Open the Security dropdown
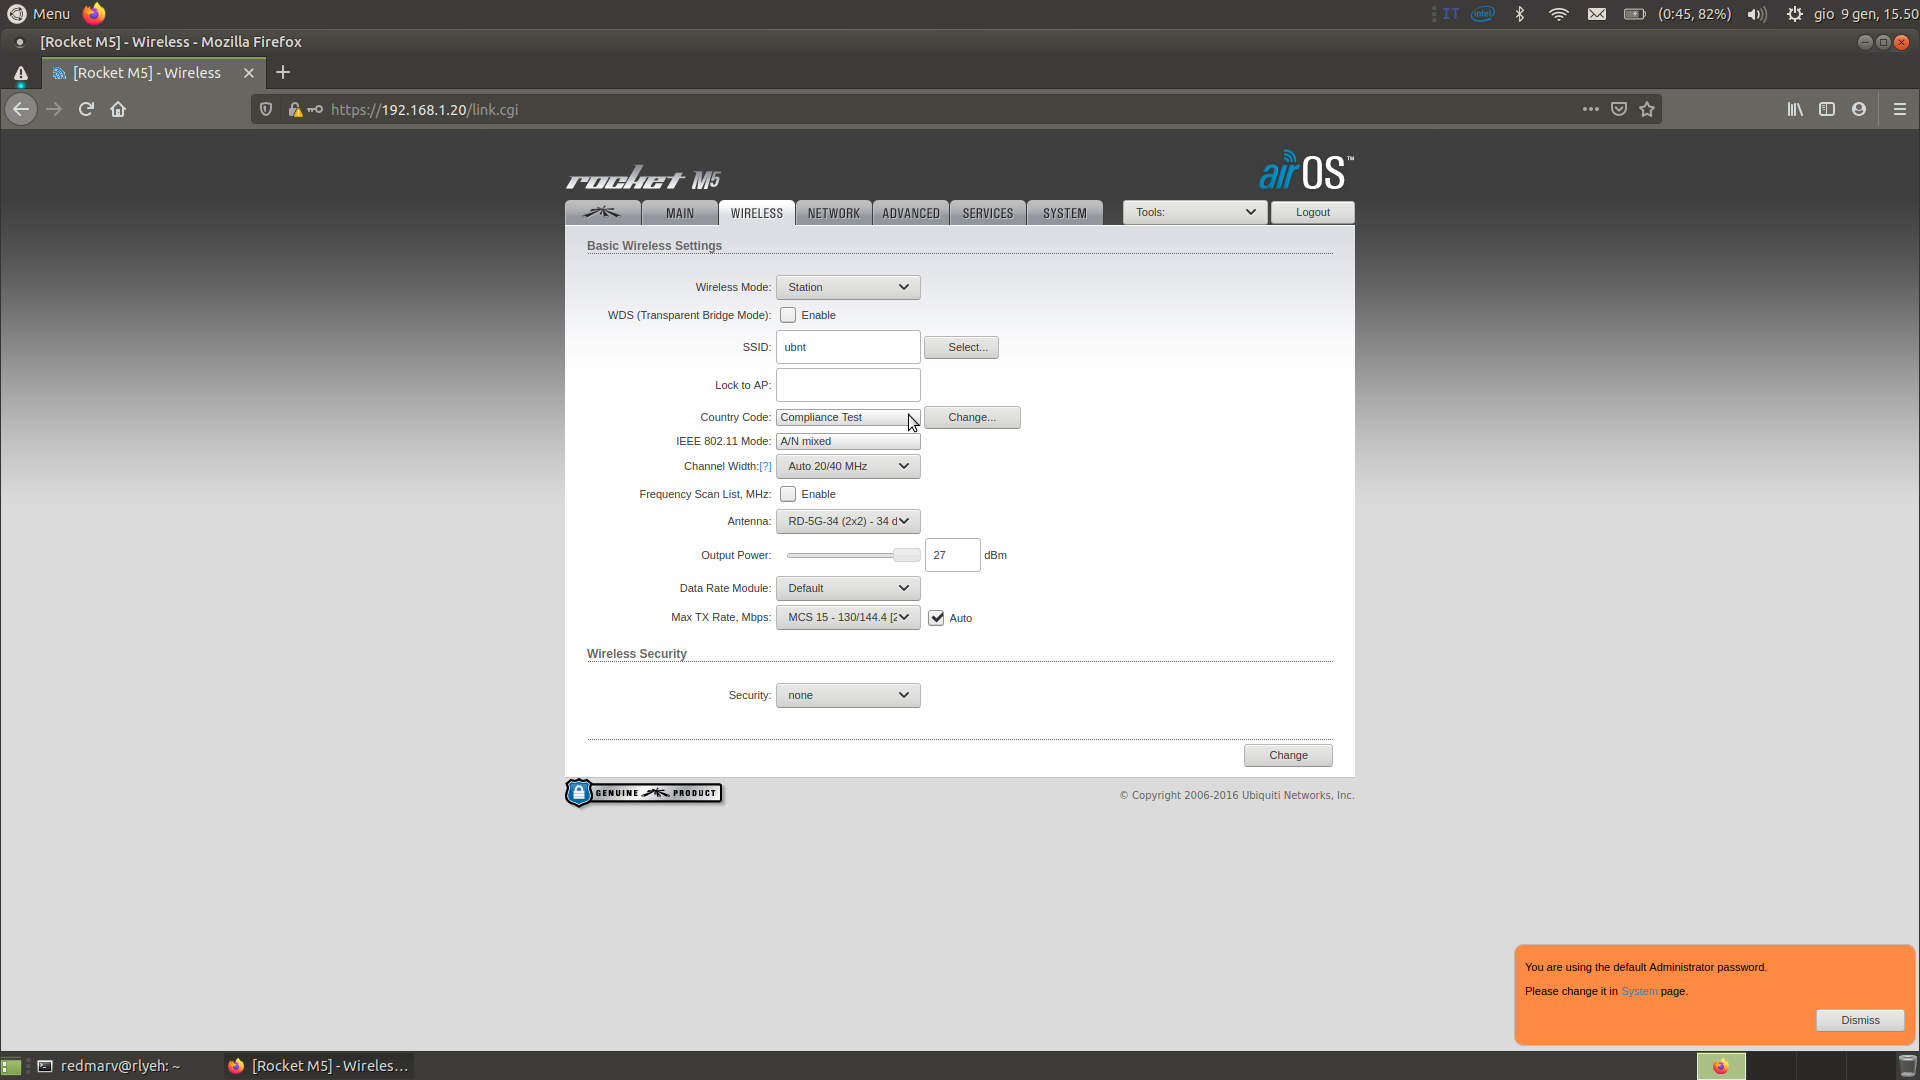 coord(848,695)
